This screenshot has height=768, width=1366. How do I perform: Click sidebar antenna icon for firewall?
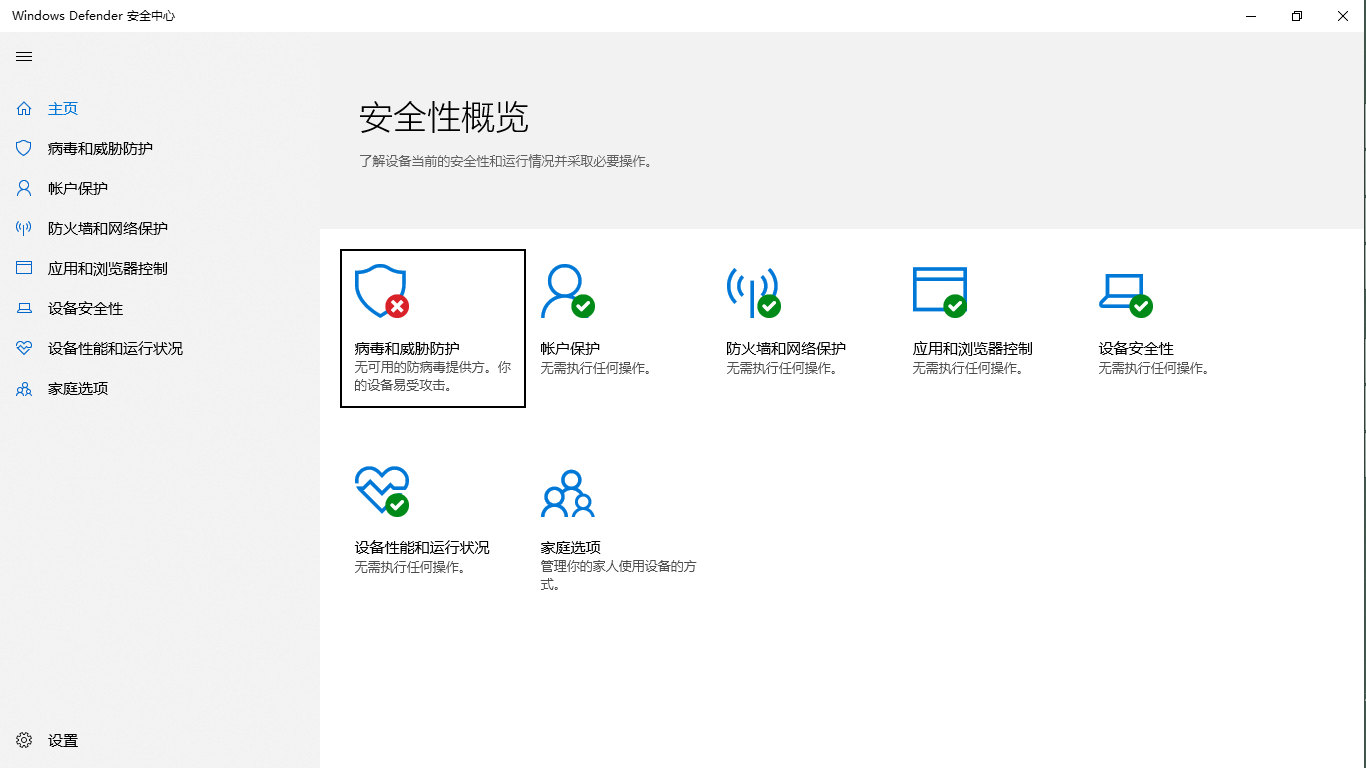click(x=24, y=228)
